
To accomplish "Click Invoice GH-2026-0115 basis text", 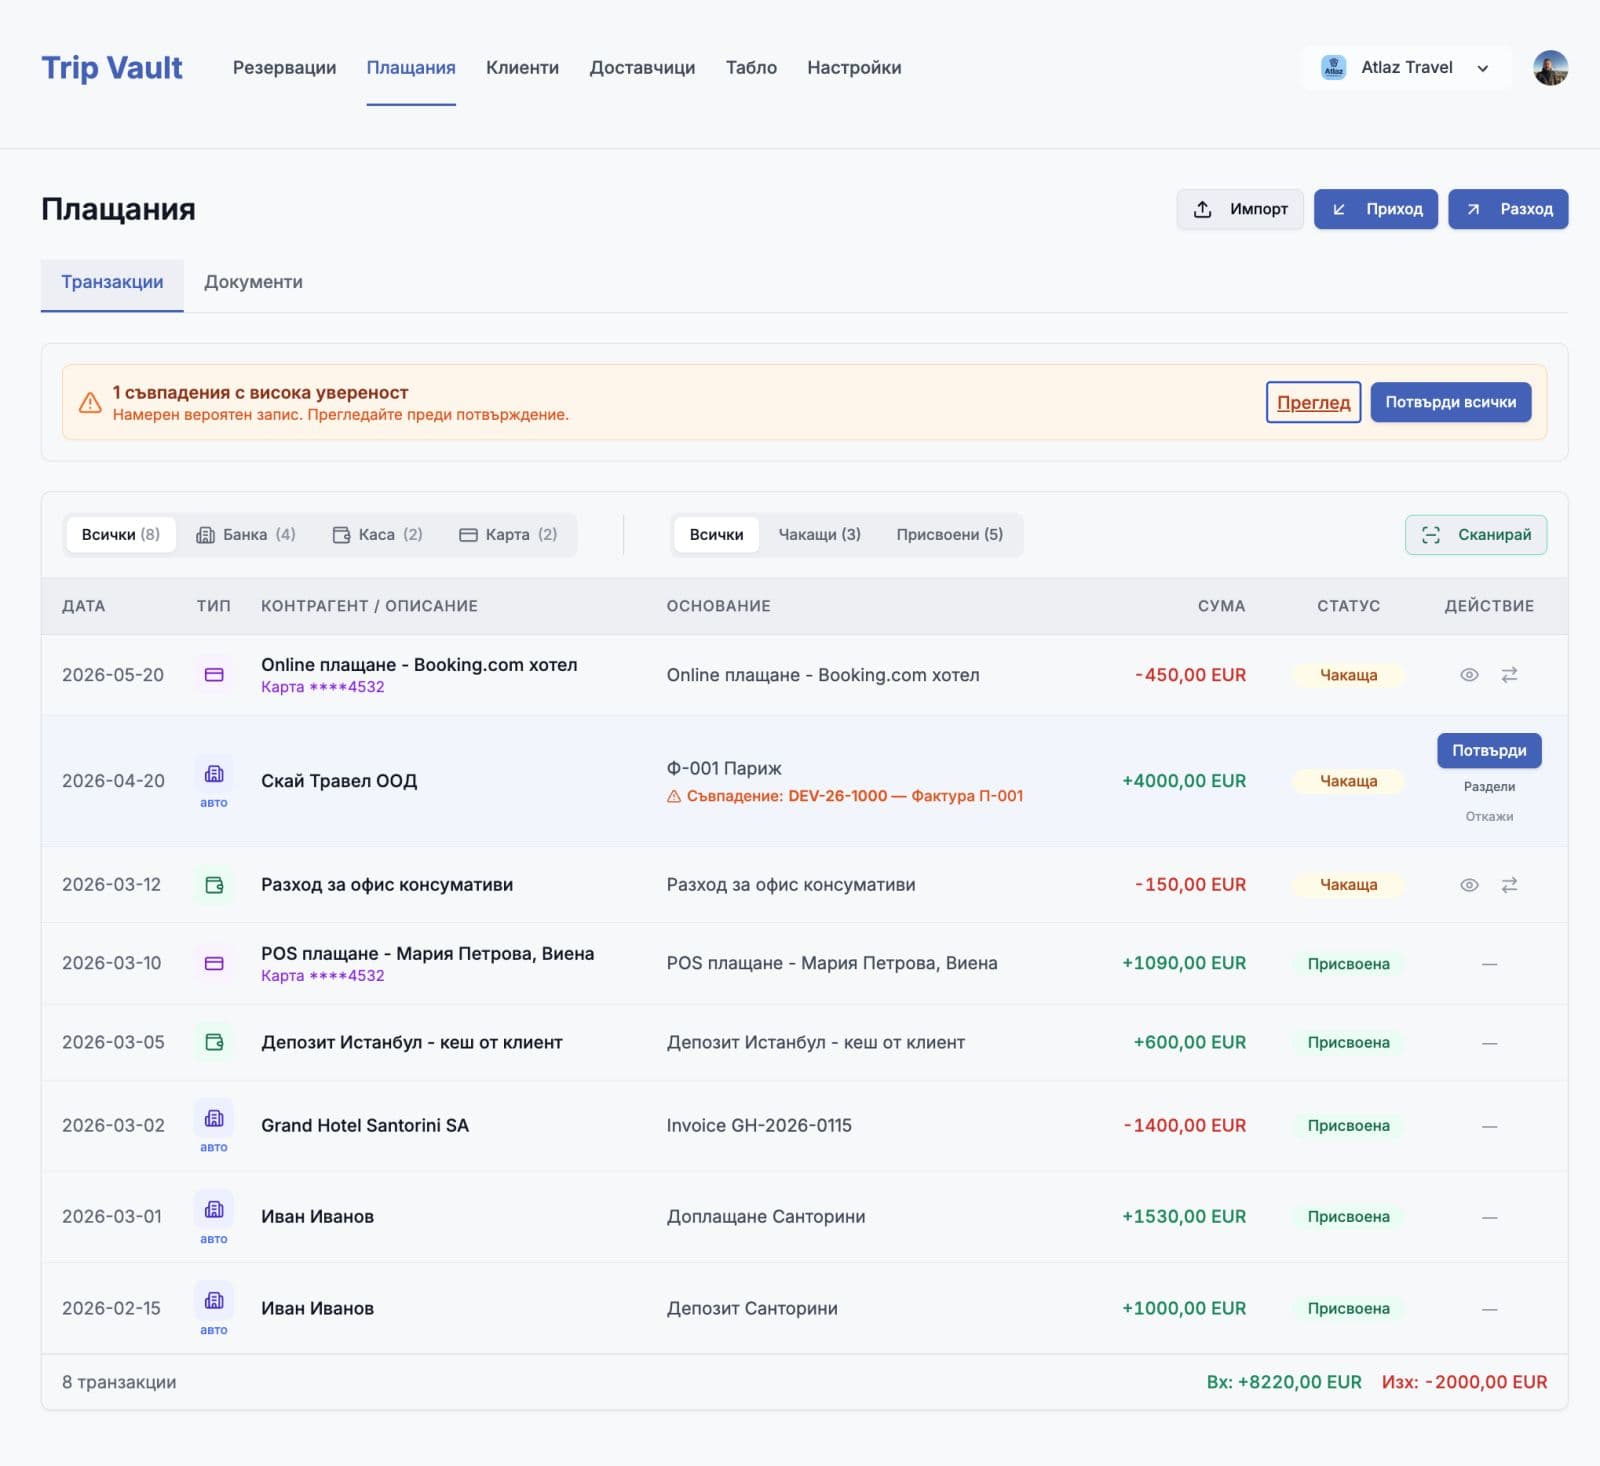I will pos(759,1126).
